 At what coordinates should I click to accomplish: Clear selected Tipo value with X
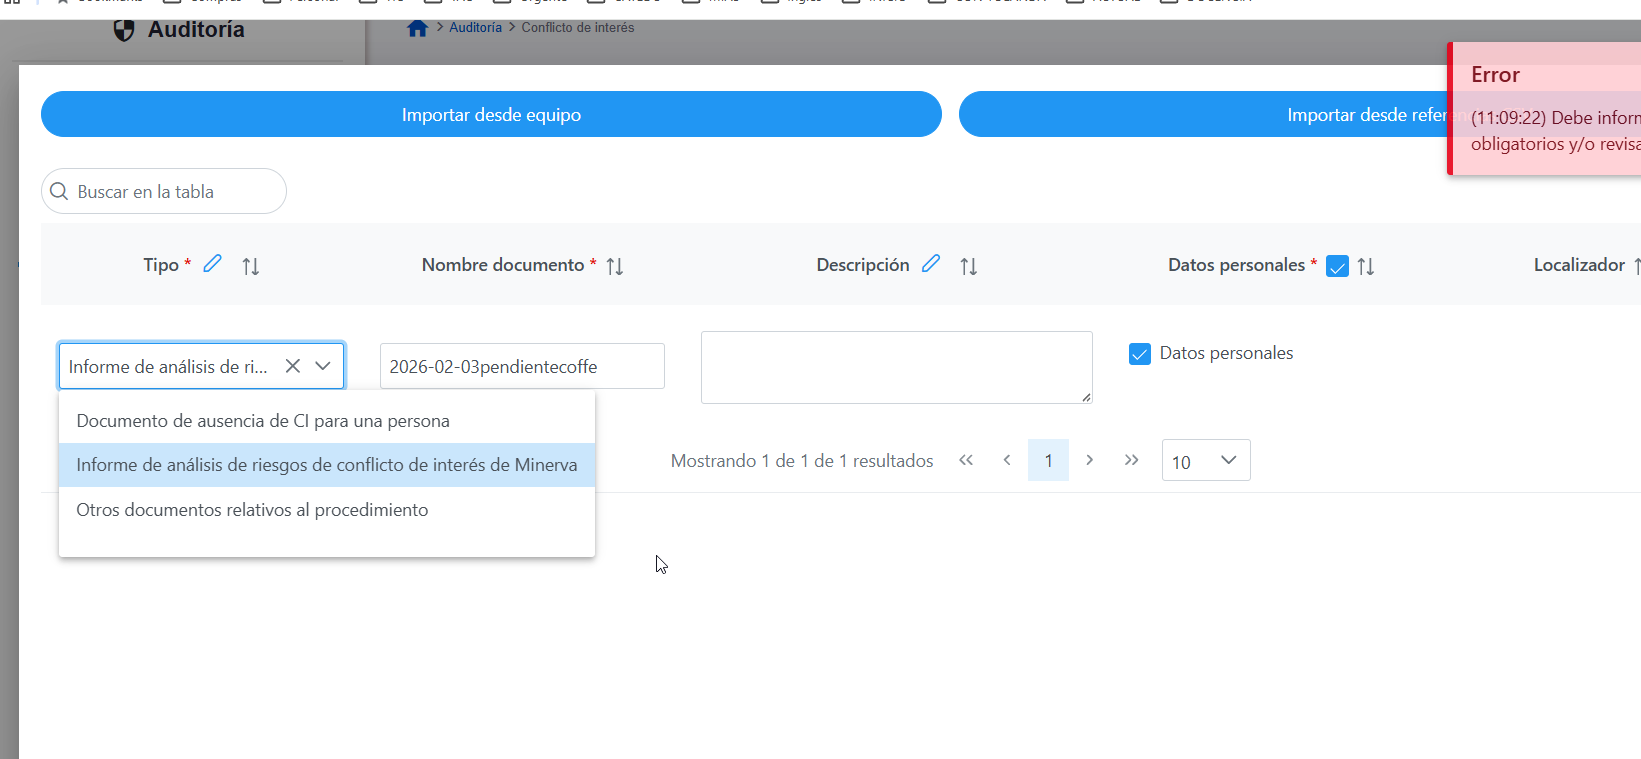[293, 366]
